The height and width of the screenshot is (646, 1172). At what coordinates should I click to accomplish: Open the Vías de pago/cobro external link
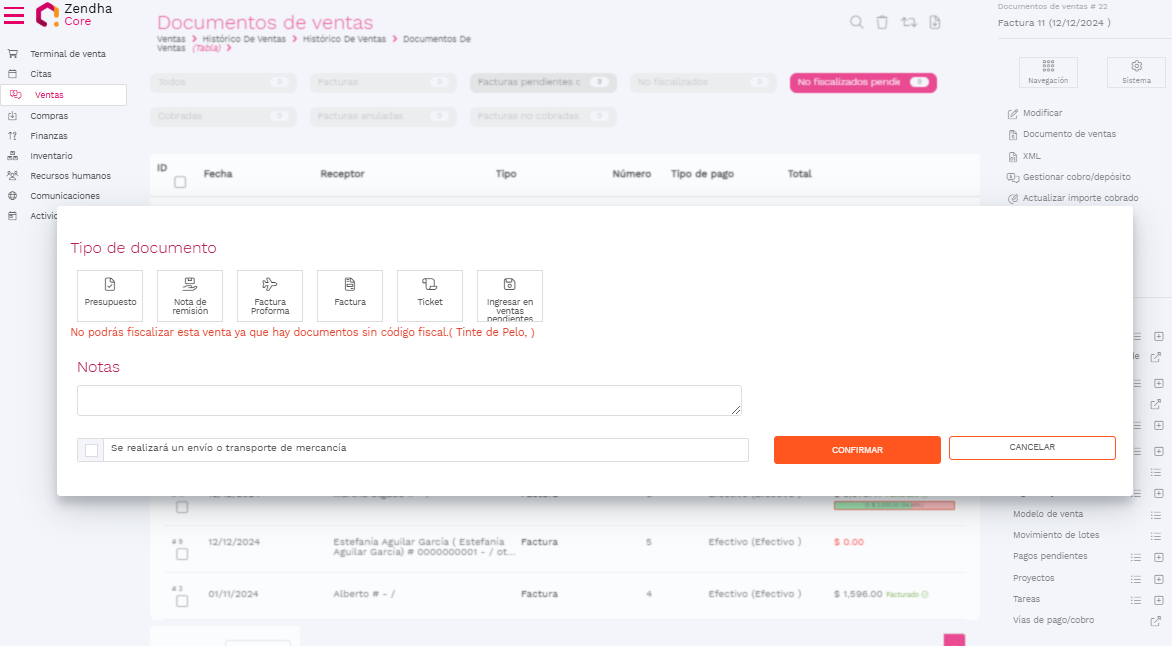[x=1156, y=621]
